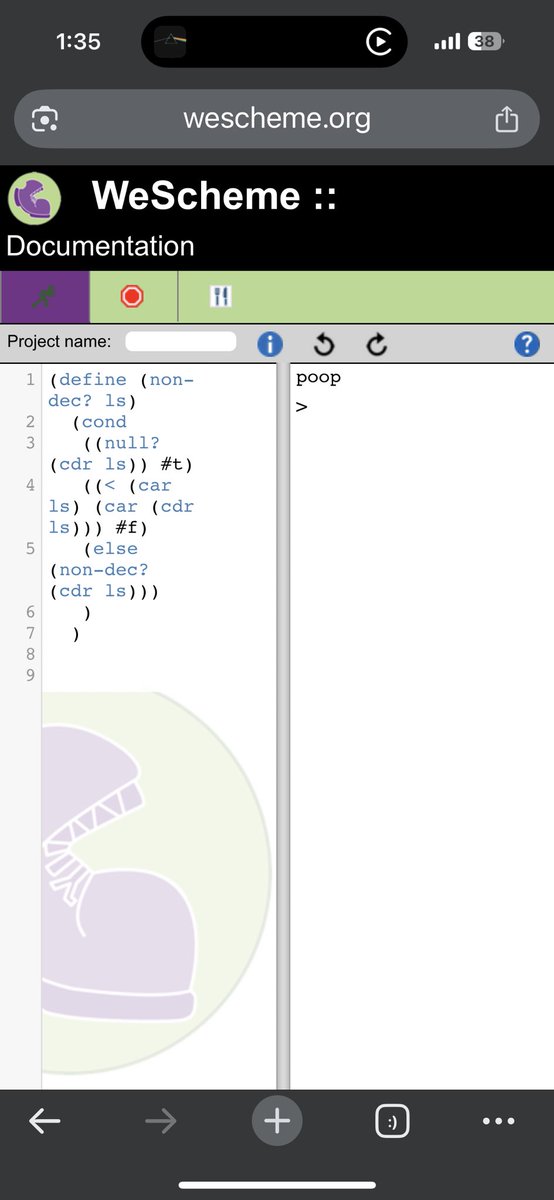Click line number 1 in the gutter
554x1200 pixels.
(30, 380)
